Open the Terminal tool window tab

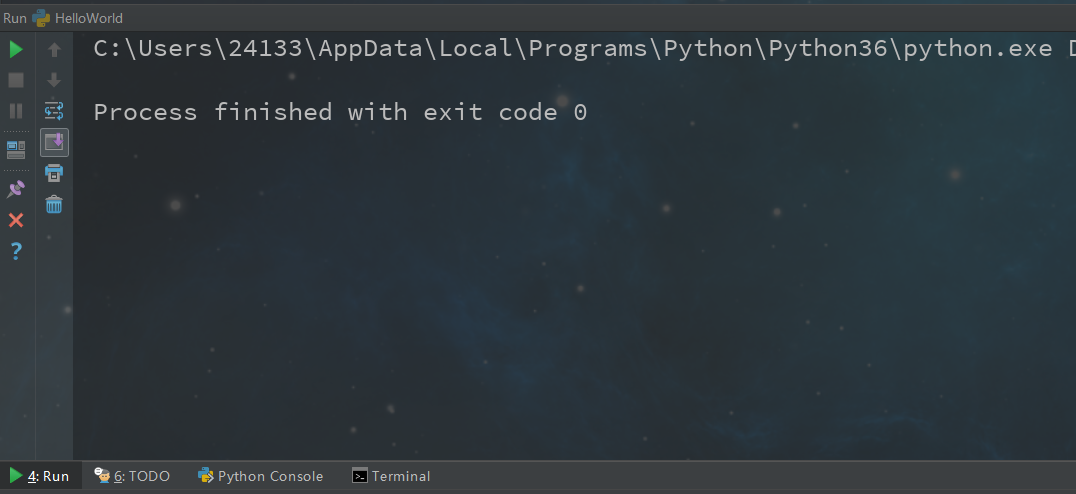391,476
